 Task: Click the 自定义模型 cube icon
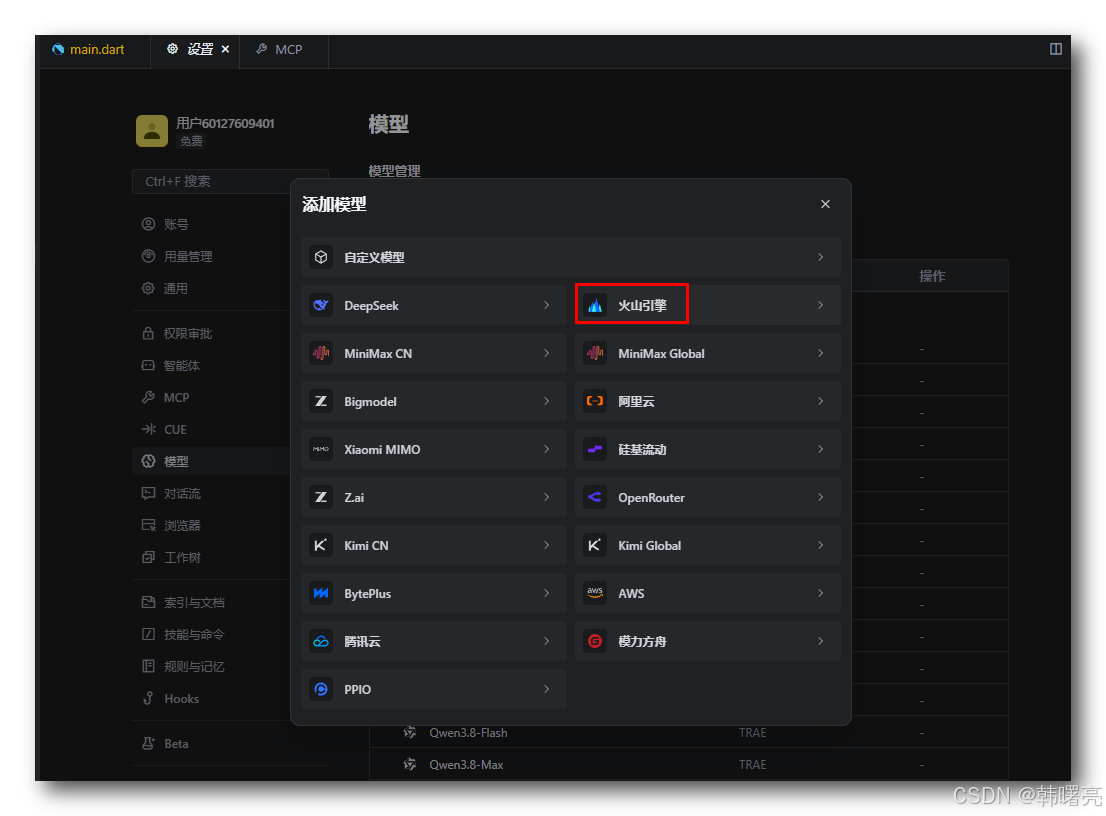point(321,257)
